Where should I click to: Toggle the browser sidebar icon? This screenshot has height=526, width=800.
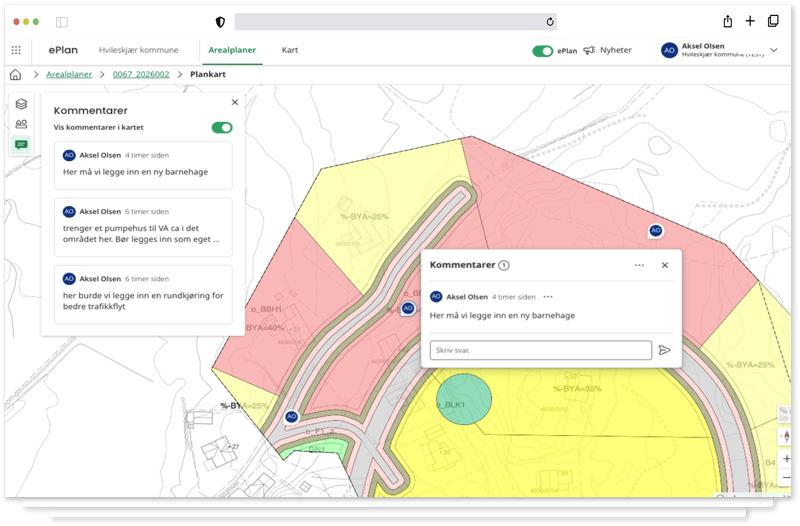[62, 22]
